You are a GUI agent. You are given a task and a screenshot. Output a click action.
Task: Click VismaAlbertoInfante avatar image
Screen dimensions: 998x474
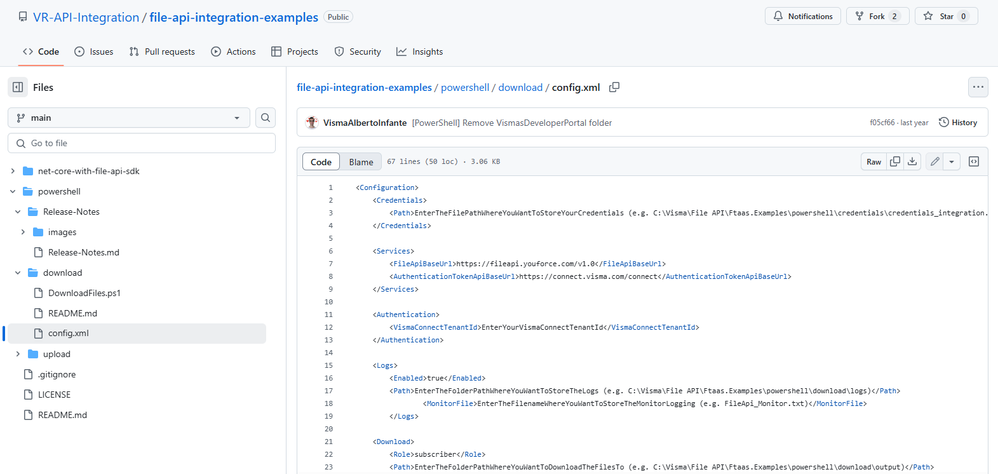[312, 122]
